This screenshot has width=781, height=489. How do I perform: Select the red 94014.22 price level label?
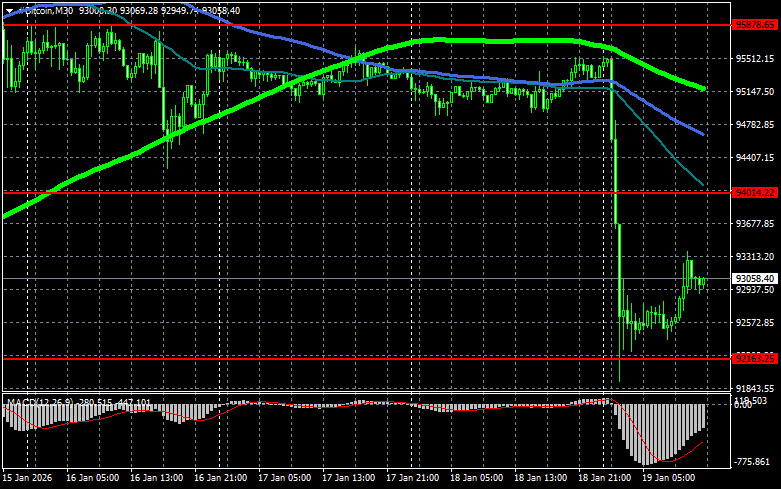[x=755, y=193]
